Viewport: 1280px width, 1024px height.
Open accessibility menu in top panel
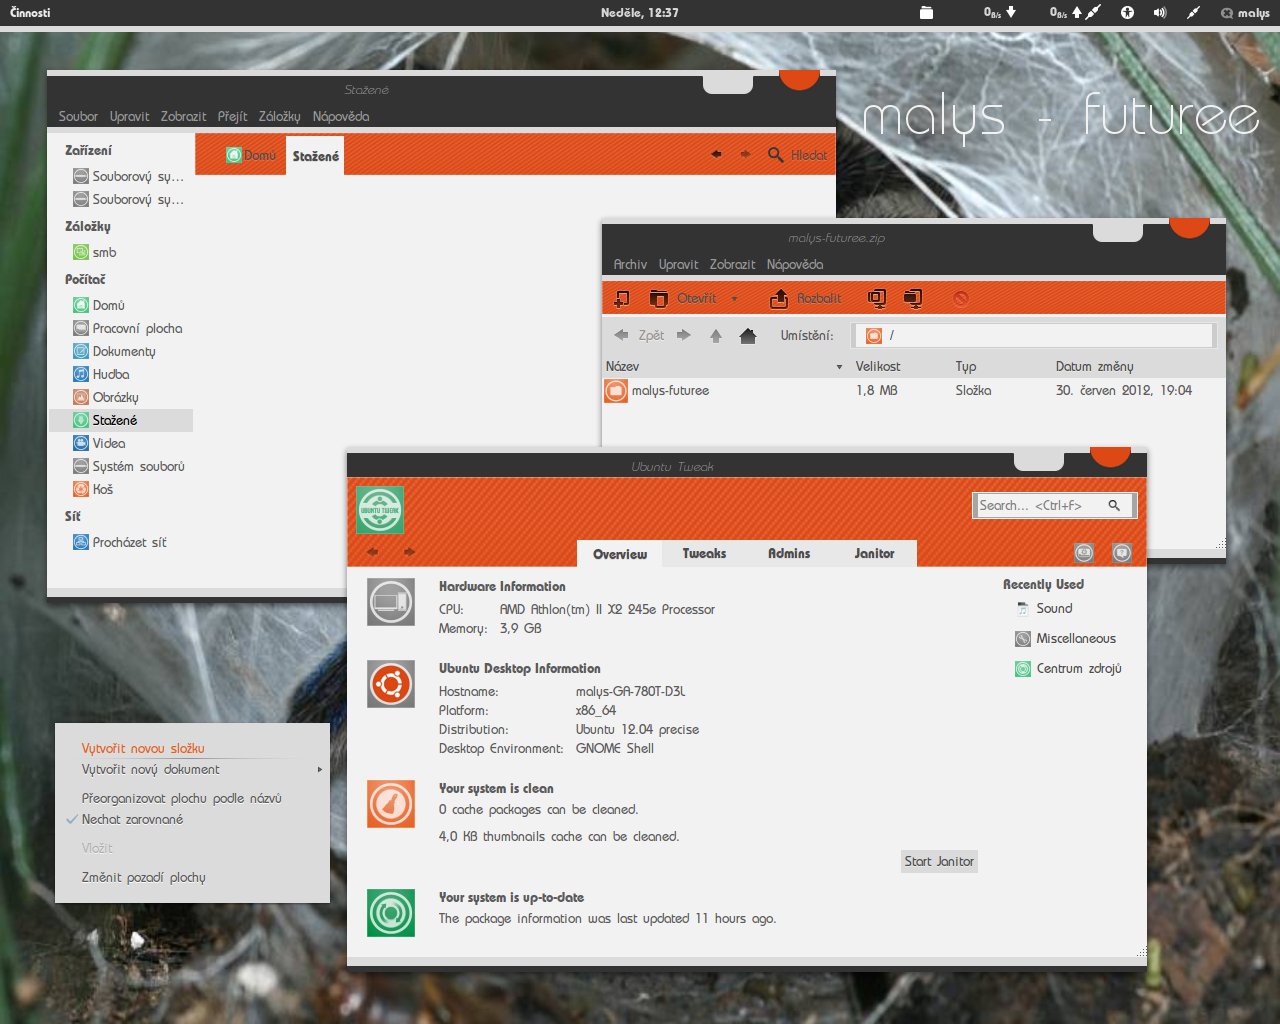(x=1127, y=13)
